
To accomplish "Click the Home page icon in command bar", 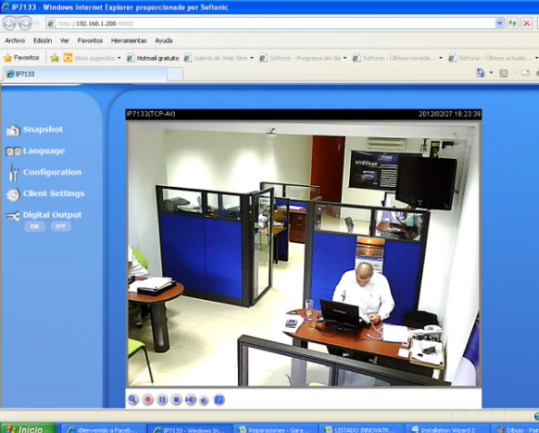I will [481, 73].
